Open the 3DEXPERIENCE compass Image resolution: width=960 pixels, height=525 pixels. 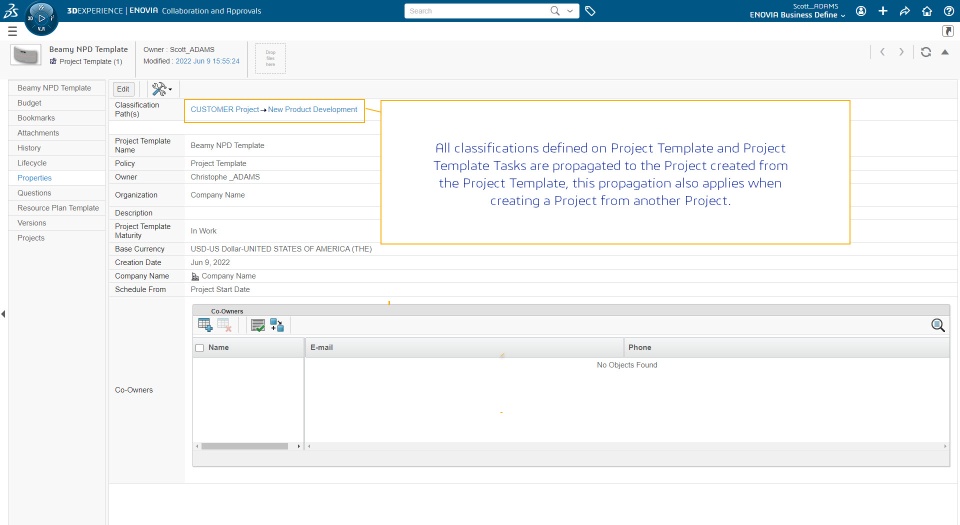[x=41, y=18]
